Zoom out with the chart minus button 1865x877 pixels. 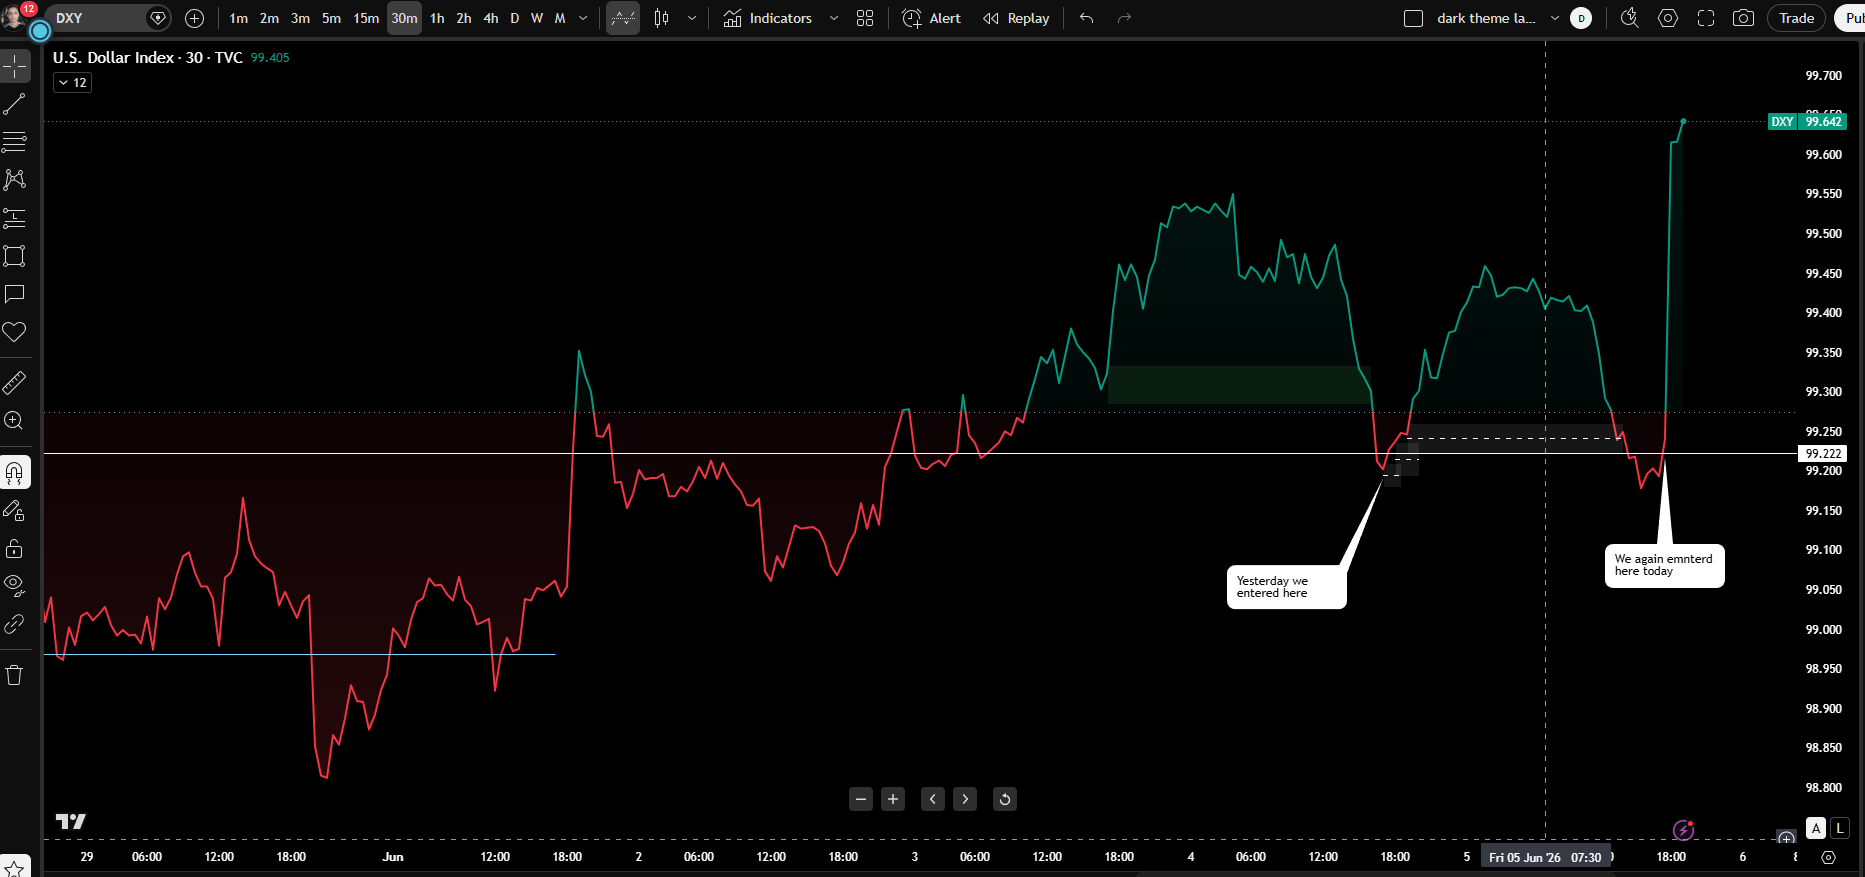point(861,799)
